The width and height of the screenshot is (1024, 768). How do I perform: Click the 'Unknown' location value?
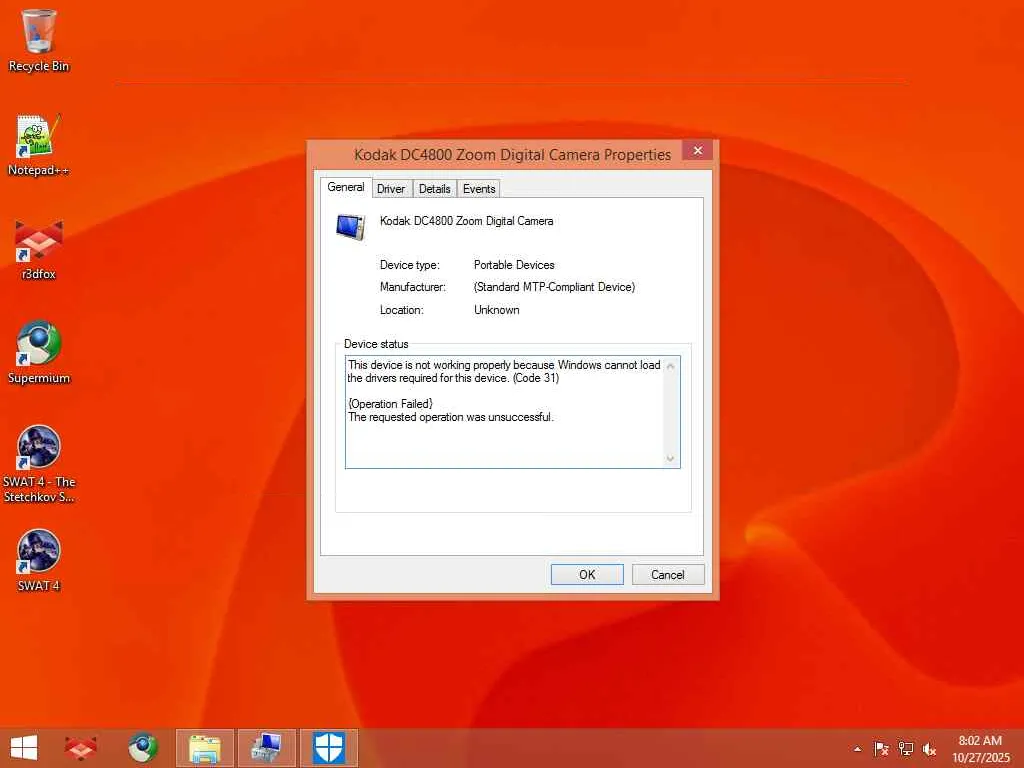pyautogui.click(x=497, y=310)
